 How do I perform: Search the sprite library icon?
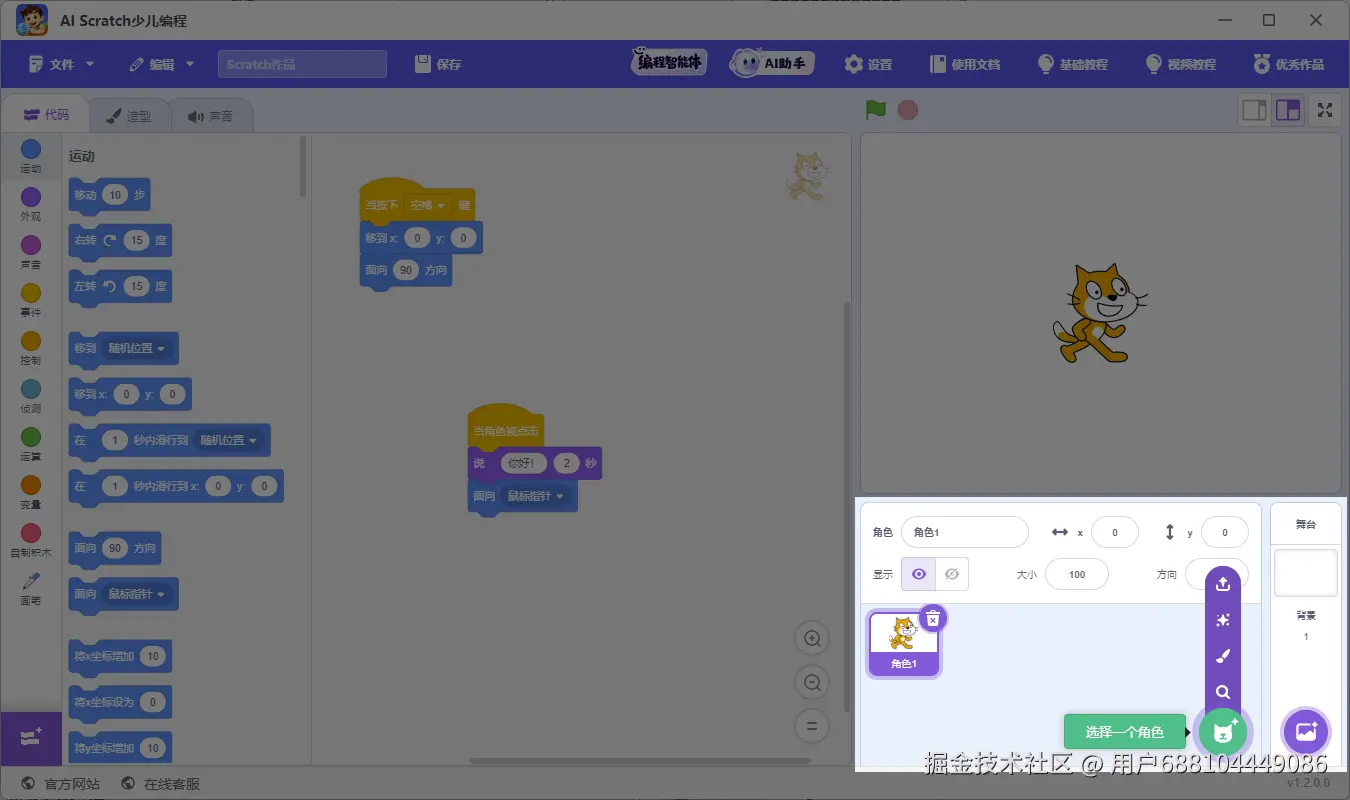point(1222,692)
